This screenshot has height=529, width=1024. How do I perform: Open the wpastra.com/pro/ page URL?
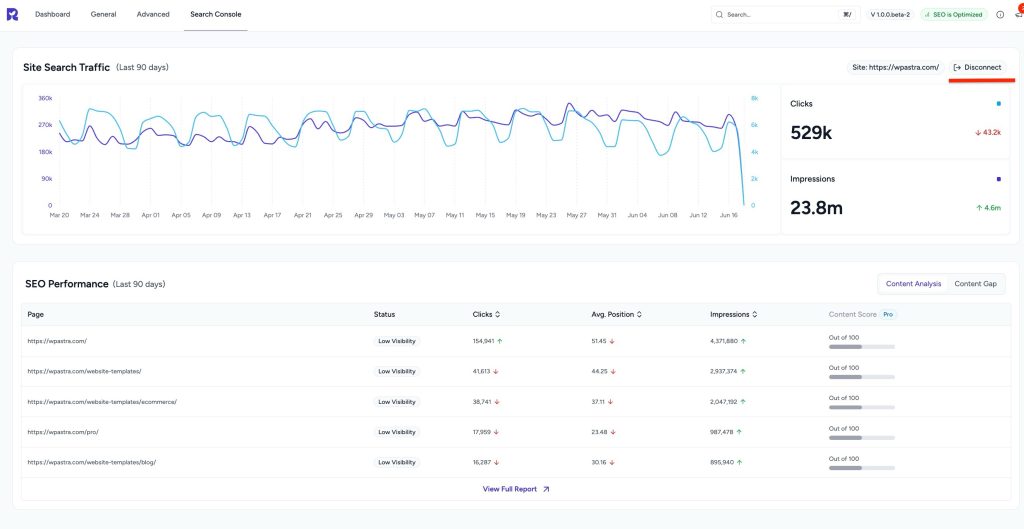[63, 432]
